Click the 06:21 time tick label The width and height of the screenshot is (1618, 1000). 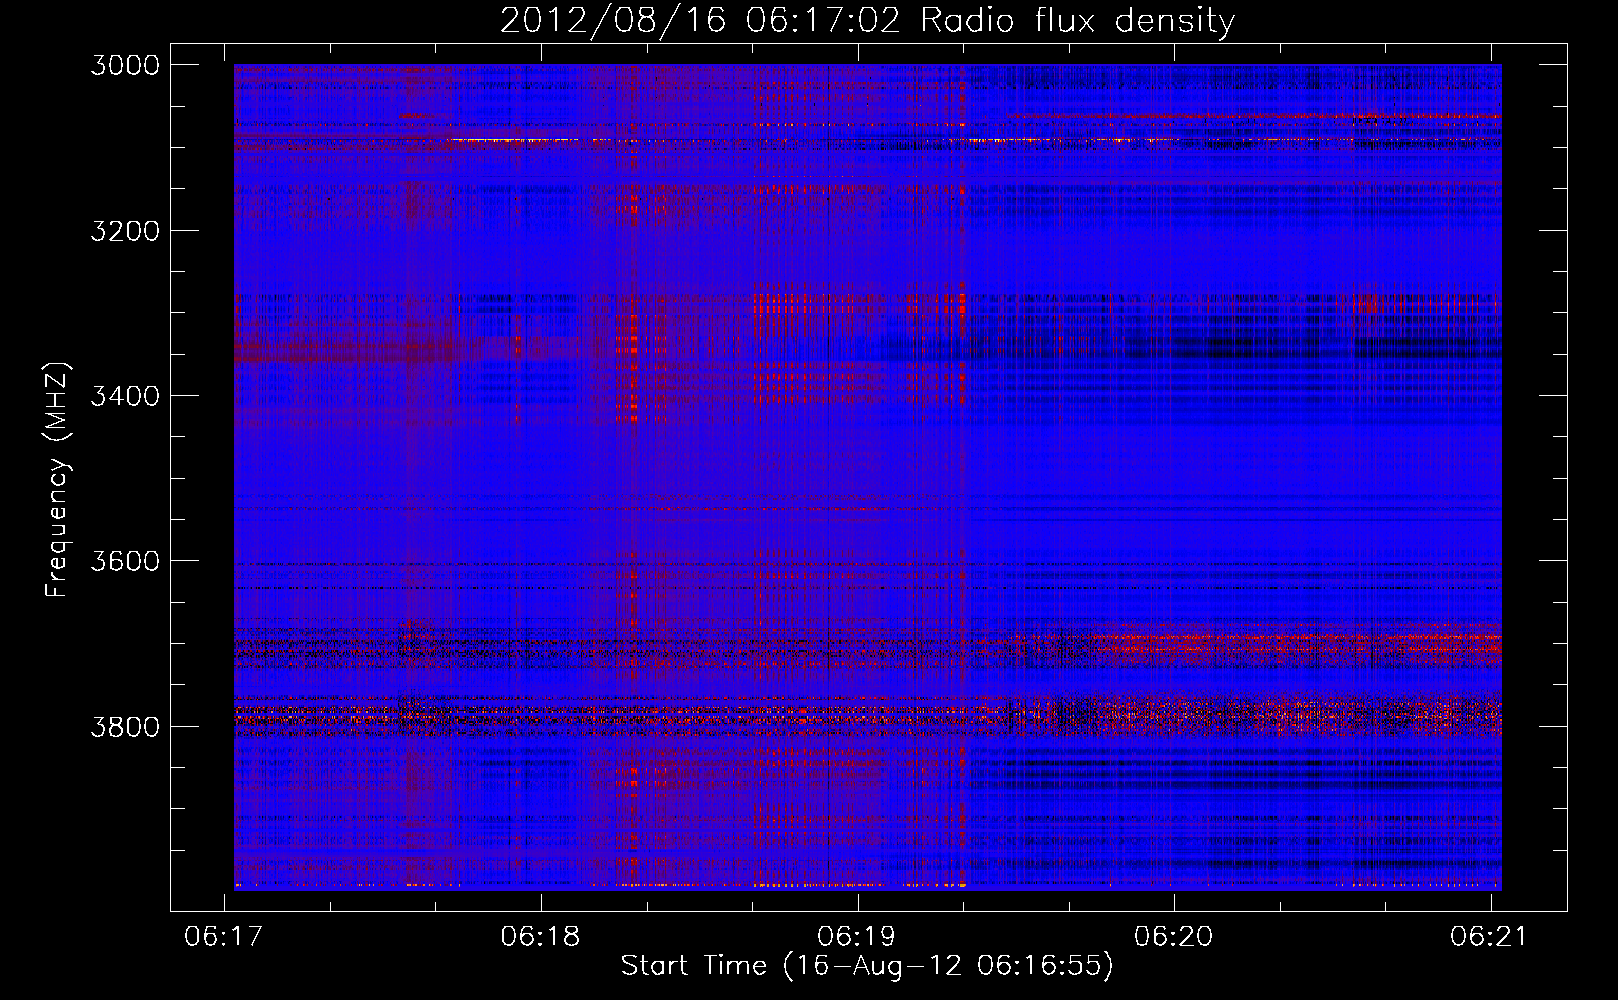point(1490,936)
